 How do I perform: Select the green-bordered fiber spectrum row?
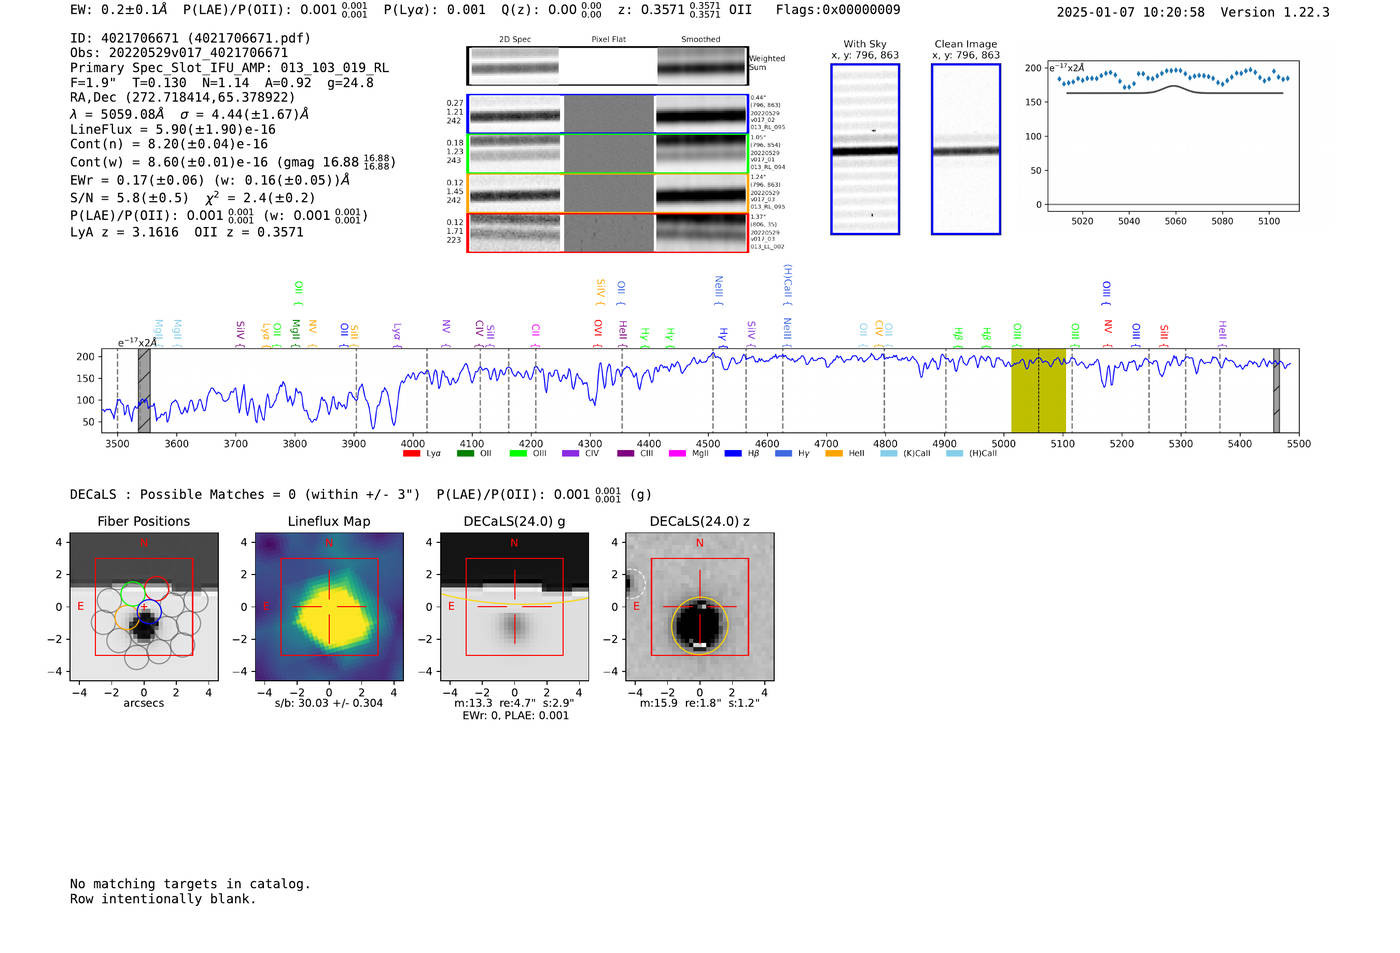607,154
